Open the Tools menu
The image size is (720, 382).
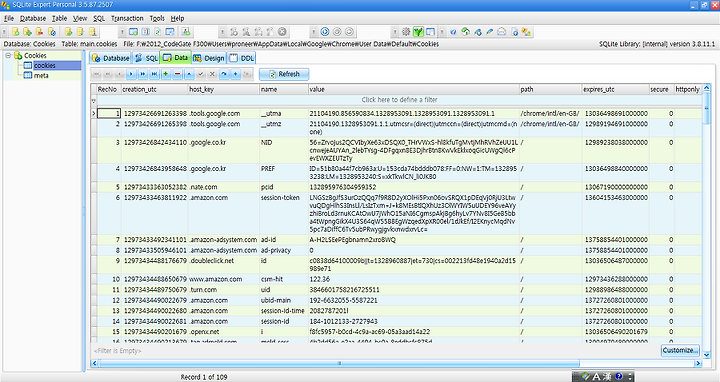157,18
